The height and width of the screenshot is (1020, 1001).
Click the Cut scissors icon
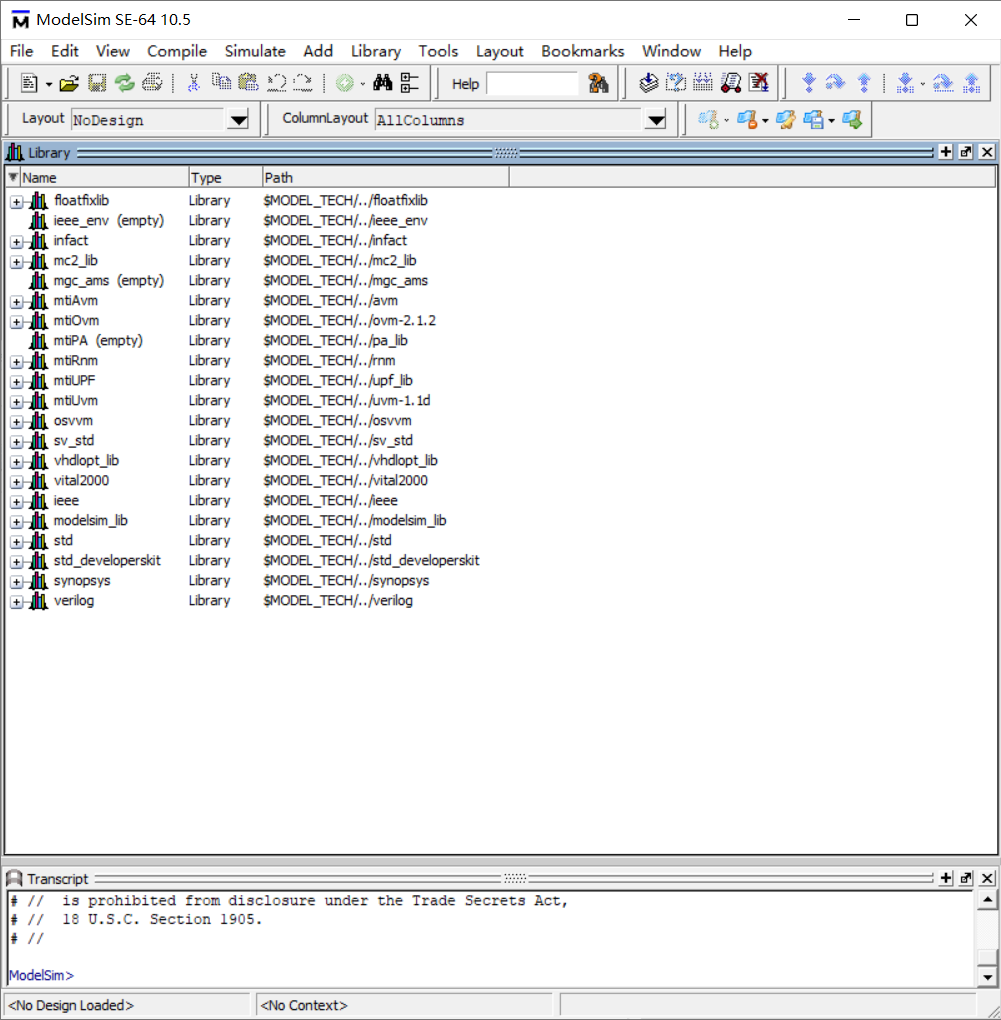[x=193, y=83]
